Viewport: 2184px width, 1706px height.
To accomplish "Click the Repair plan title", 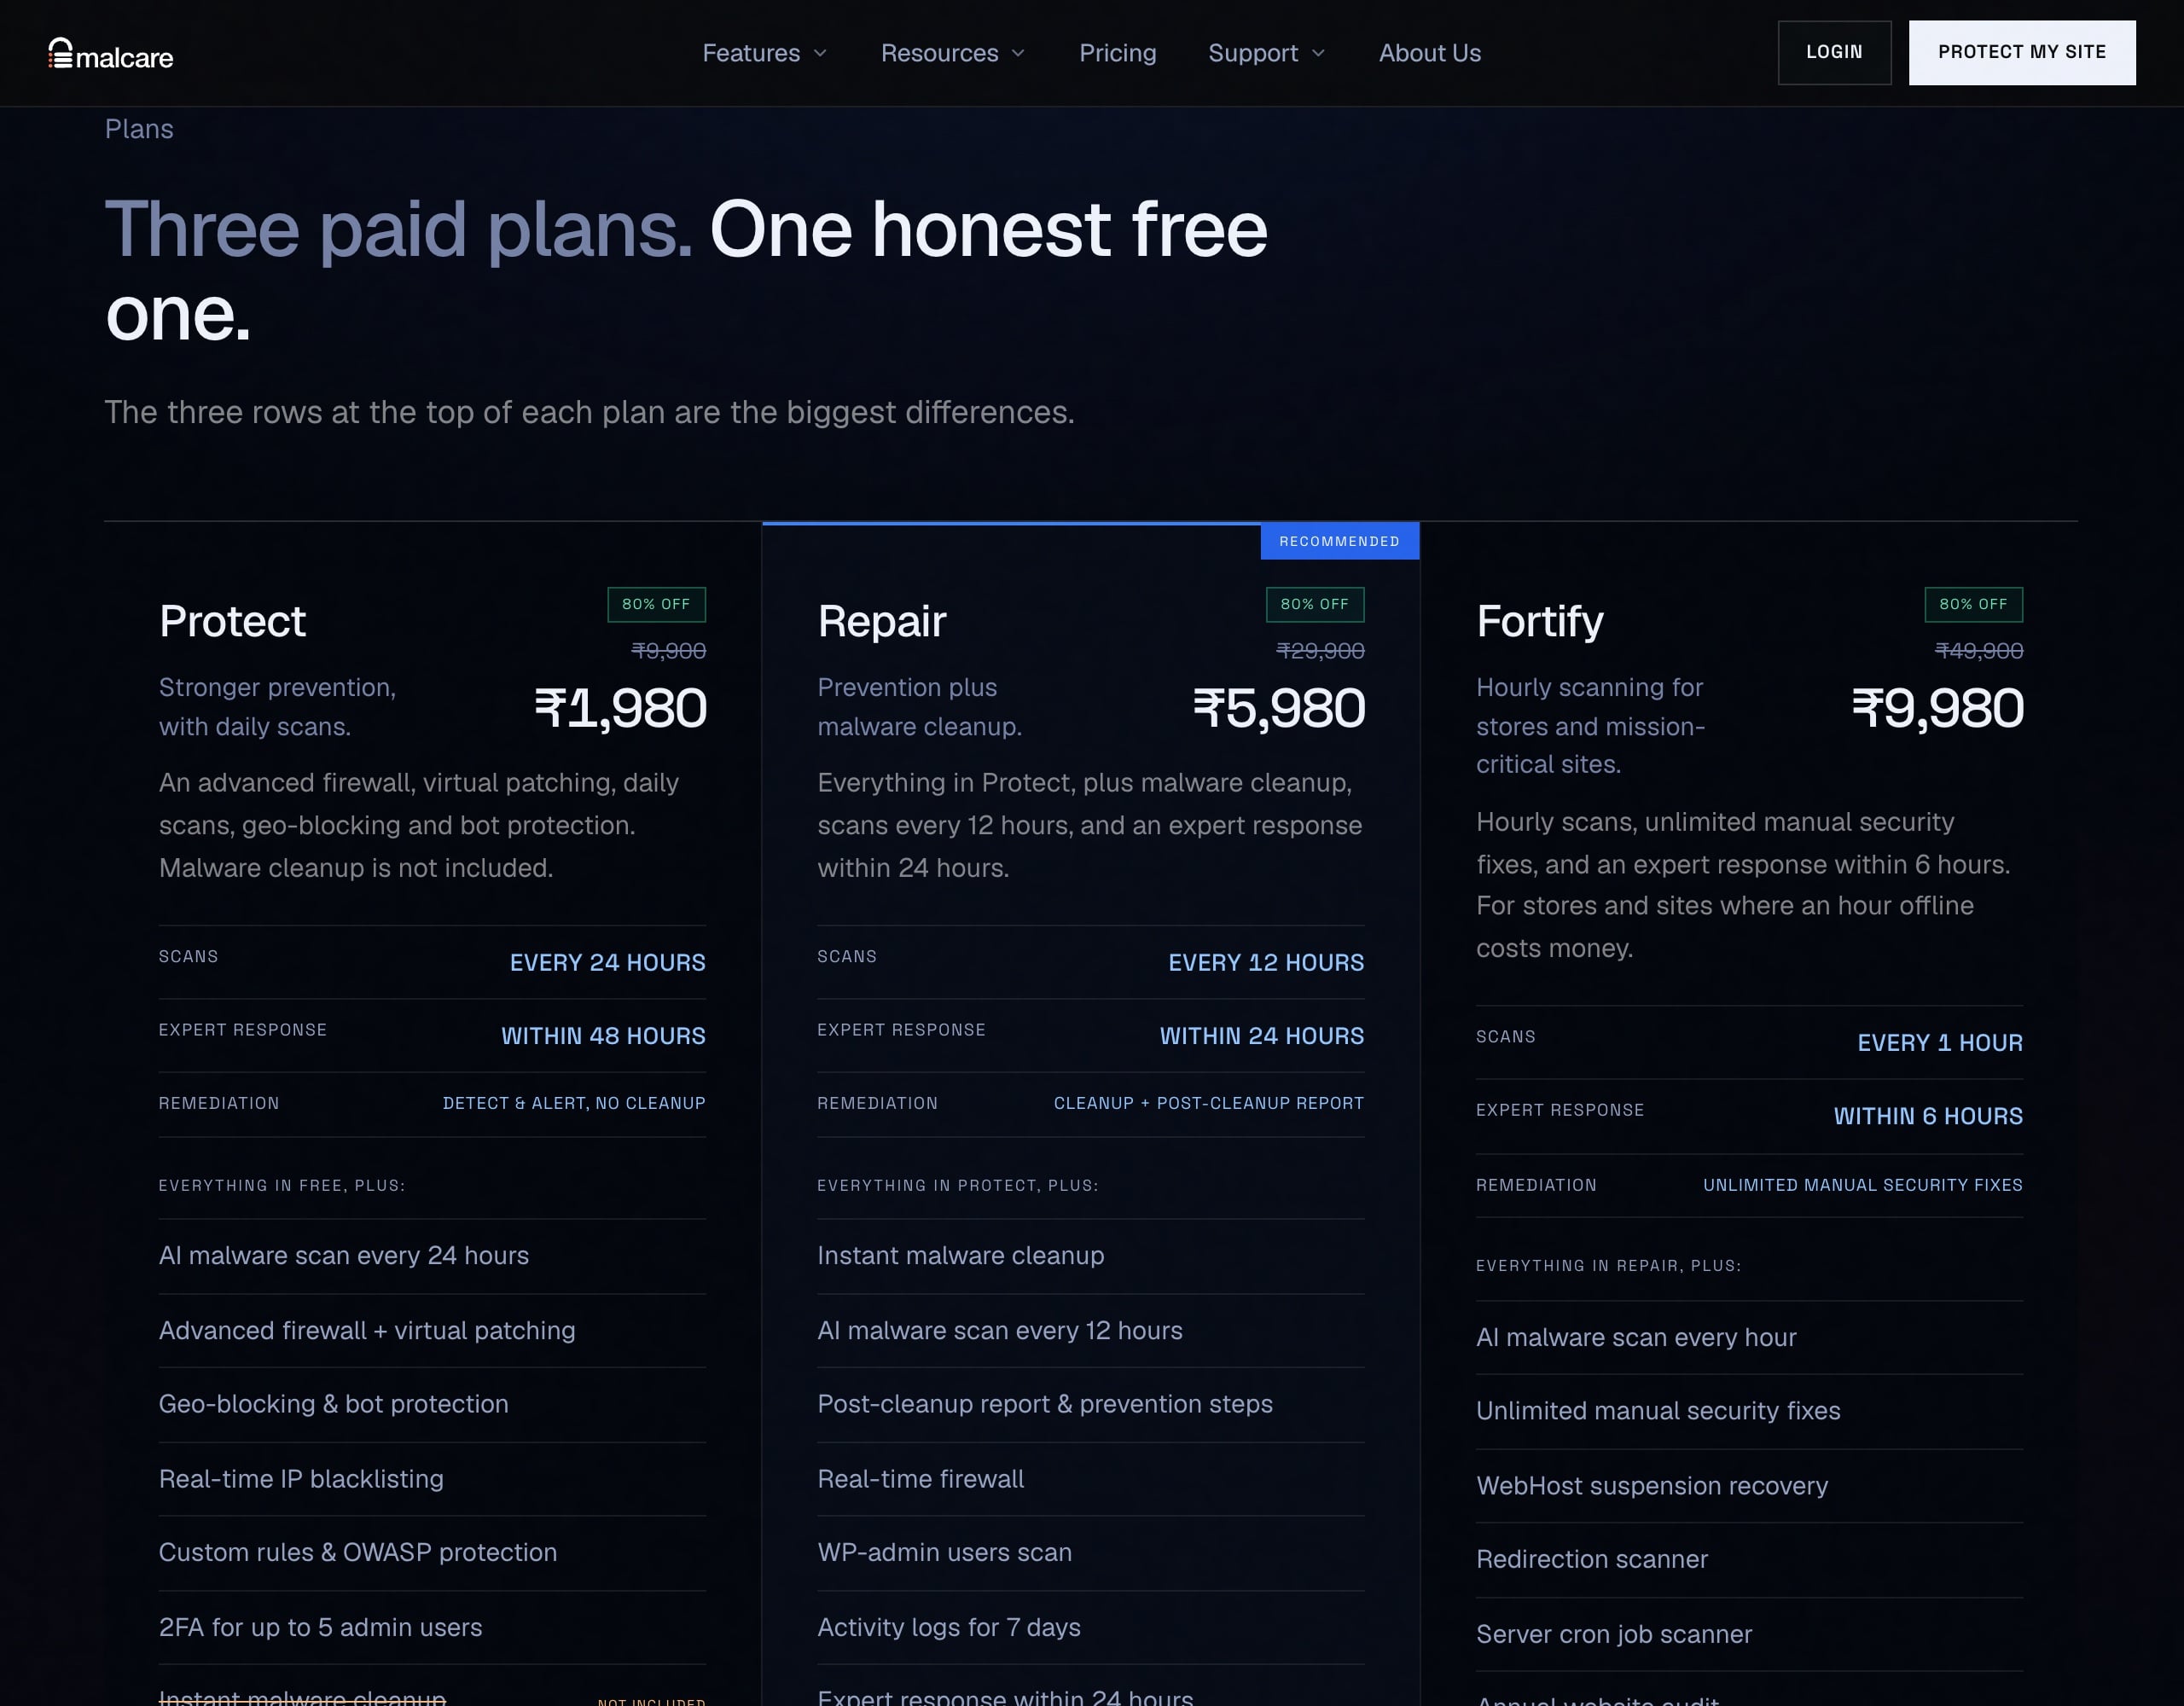I will 881,621.
